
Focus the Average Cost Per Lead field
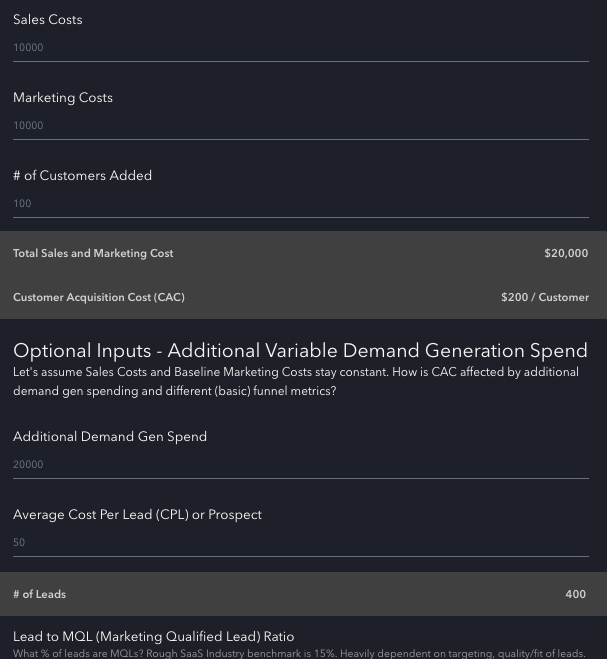[x=300, y=542]
